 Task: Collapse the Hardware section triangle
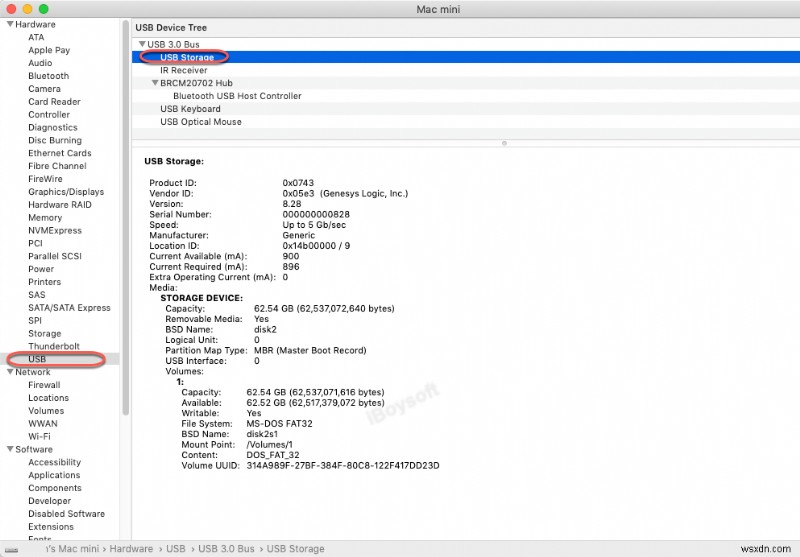click(x=10, y=24)
